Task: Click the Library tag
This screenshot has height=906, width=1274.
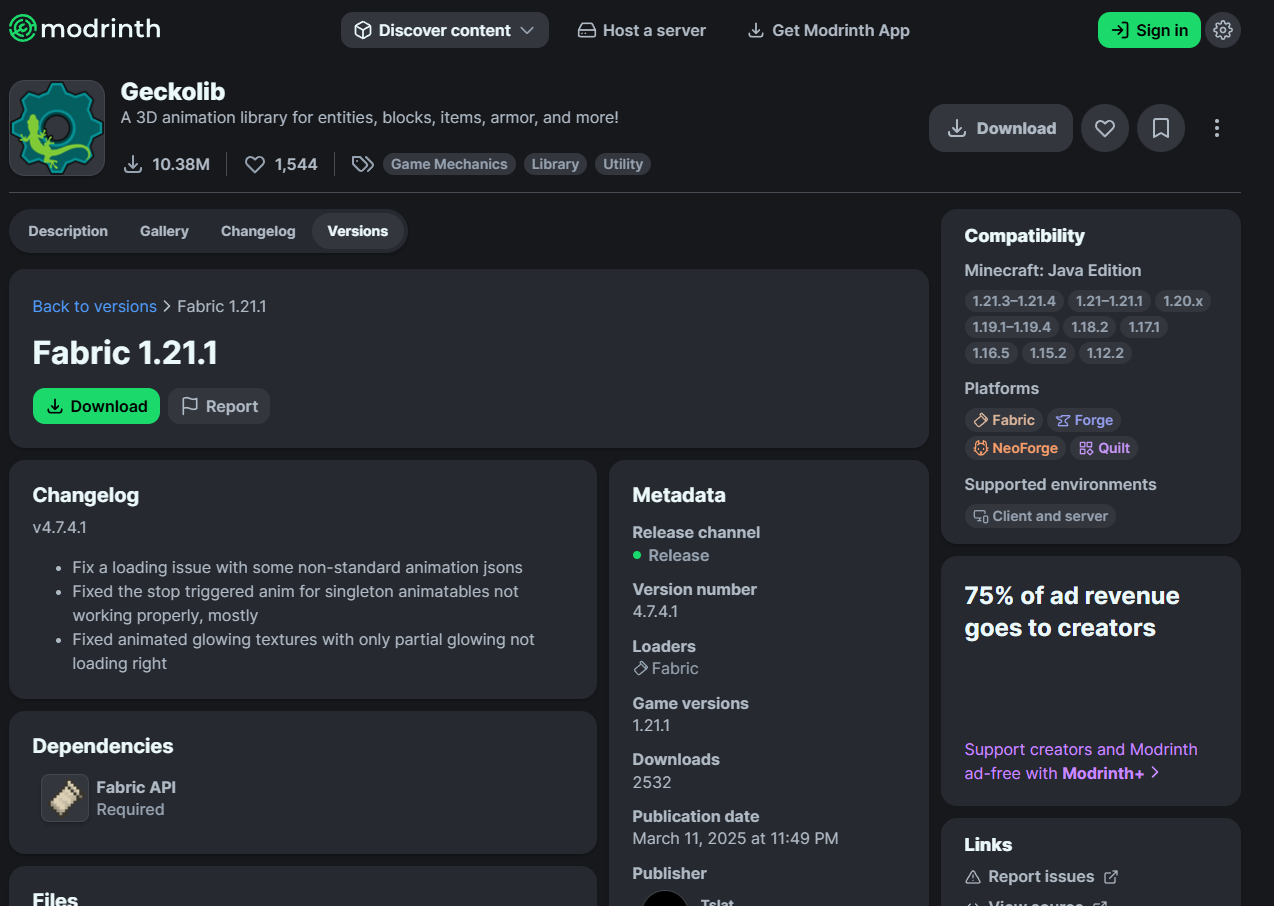Action: point(555,164)
